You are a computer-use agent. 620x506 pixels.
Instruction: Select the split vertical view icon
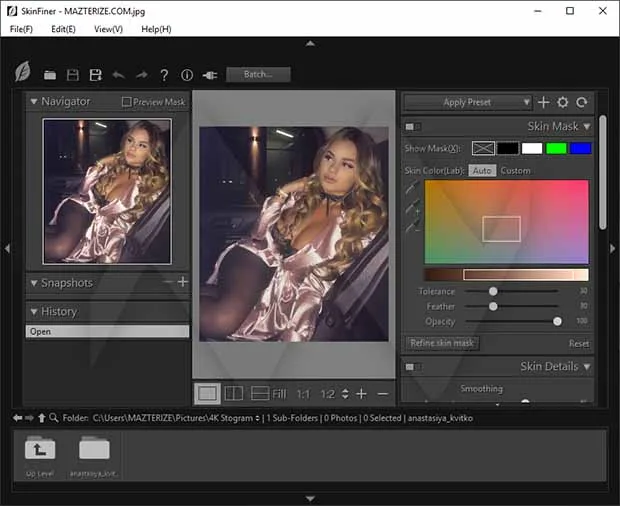click(x=234, y=394)
